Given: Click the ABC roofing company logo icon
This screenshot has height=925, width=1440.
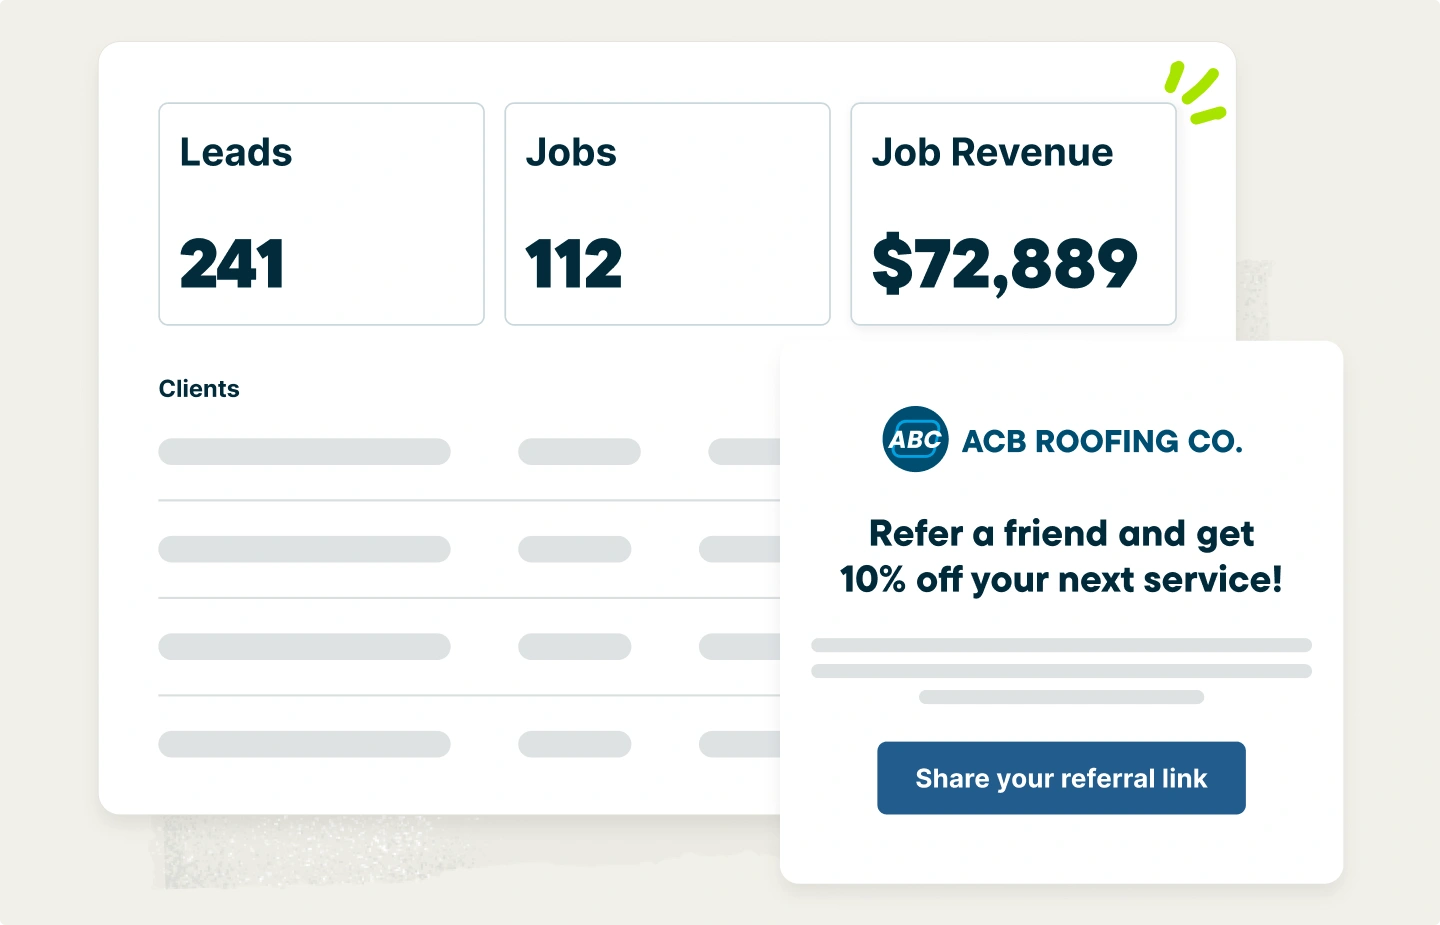Looking at the screenshot, I should 915,439.
